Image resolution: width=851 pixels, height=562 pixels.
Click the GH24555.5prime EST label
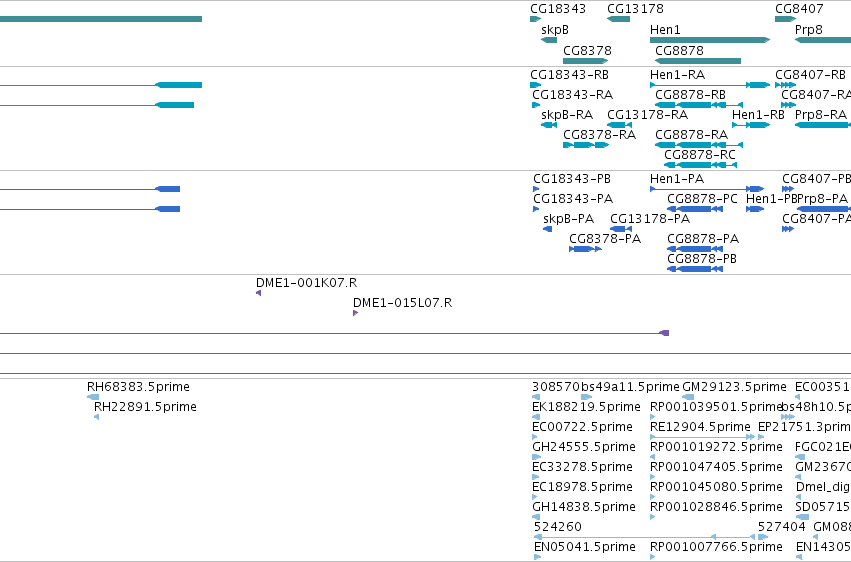pyautogui.click(x=583, y=447)
